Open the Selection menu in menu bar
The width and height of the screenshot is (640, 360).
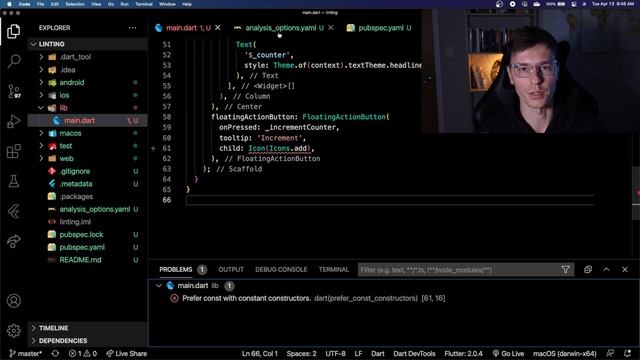coord(75,4)
